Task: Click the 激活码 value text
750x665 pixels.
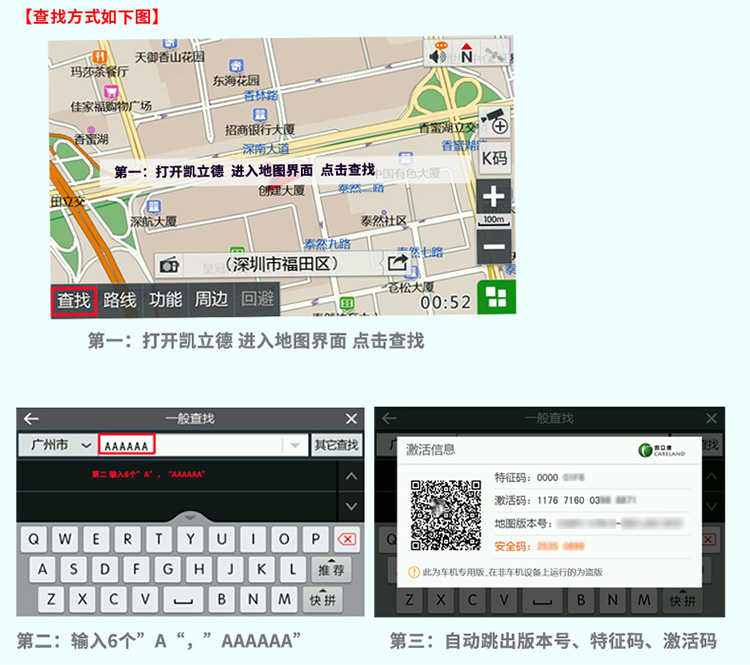Action: pos(586,500)
